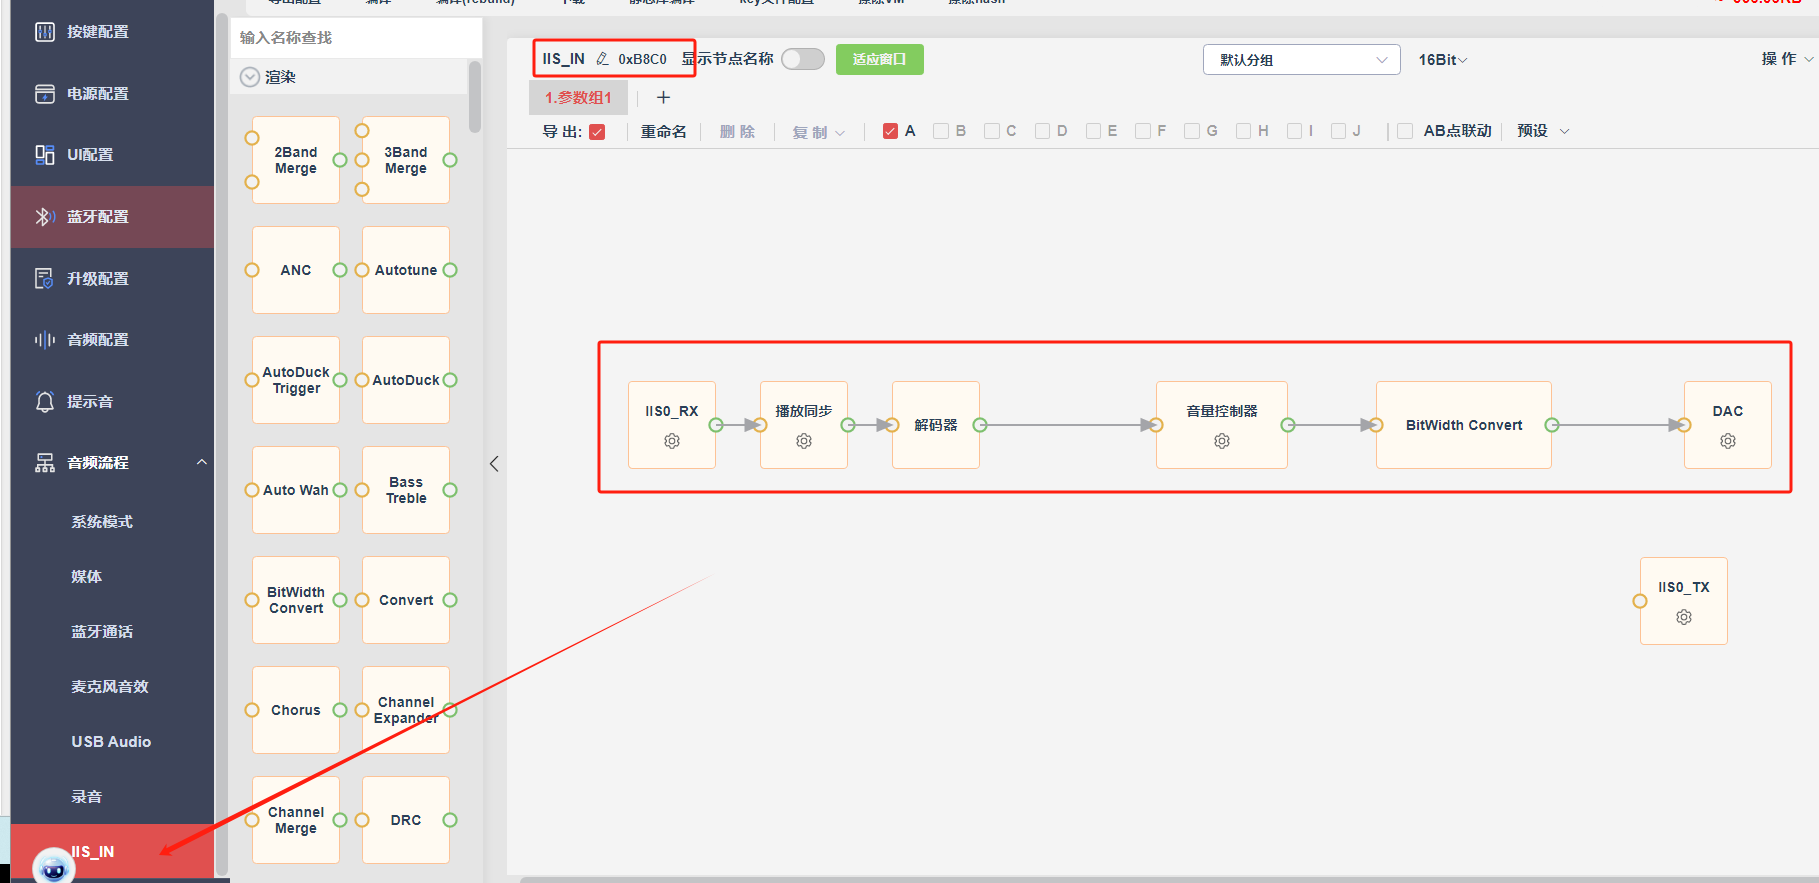Image resolution: width=1819 pixels, height=883 pixels.
Task: Enable the AB点联动 checkbox
Action: [x=1405, y=131]
